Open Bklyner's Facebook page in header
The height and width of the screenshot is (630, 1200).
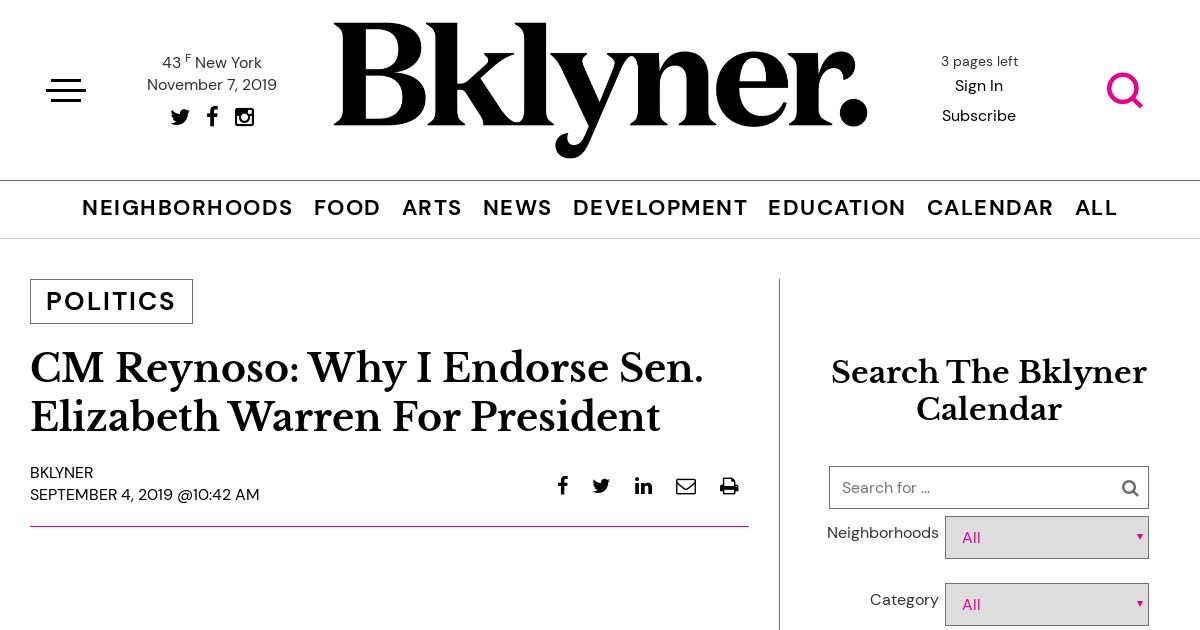coord(212,116)
